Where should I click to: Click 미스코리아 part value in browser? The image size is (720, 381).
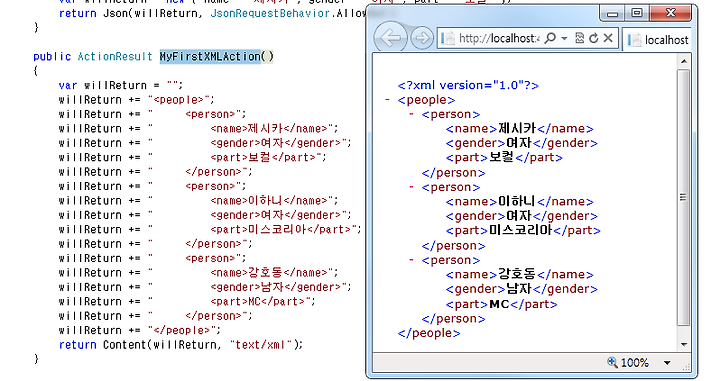point(520,230)
